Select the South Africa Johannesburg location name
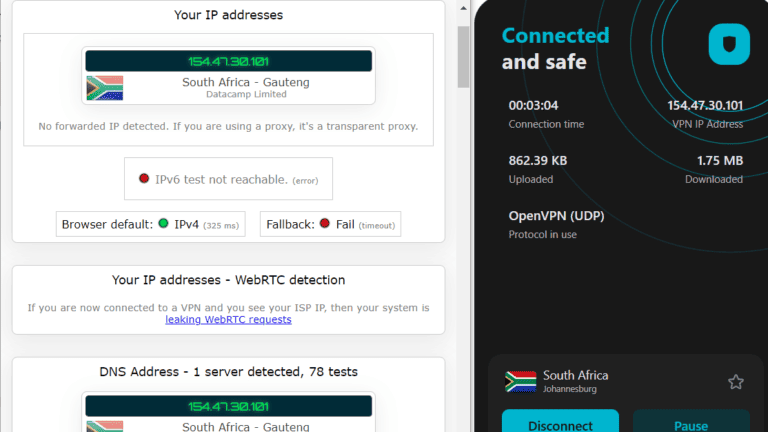Viewport: 768px width, 432px height. 575,381
